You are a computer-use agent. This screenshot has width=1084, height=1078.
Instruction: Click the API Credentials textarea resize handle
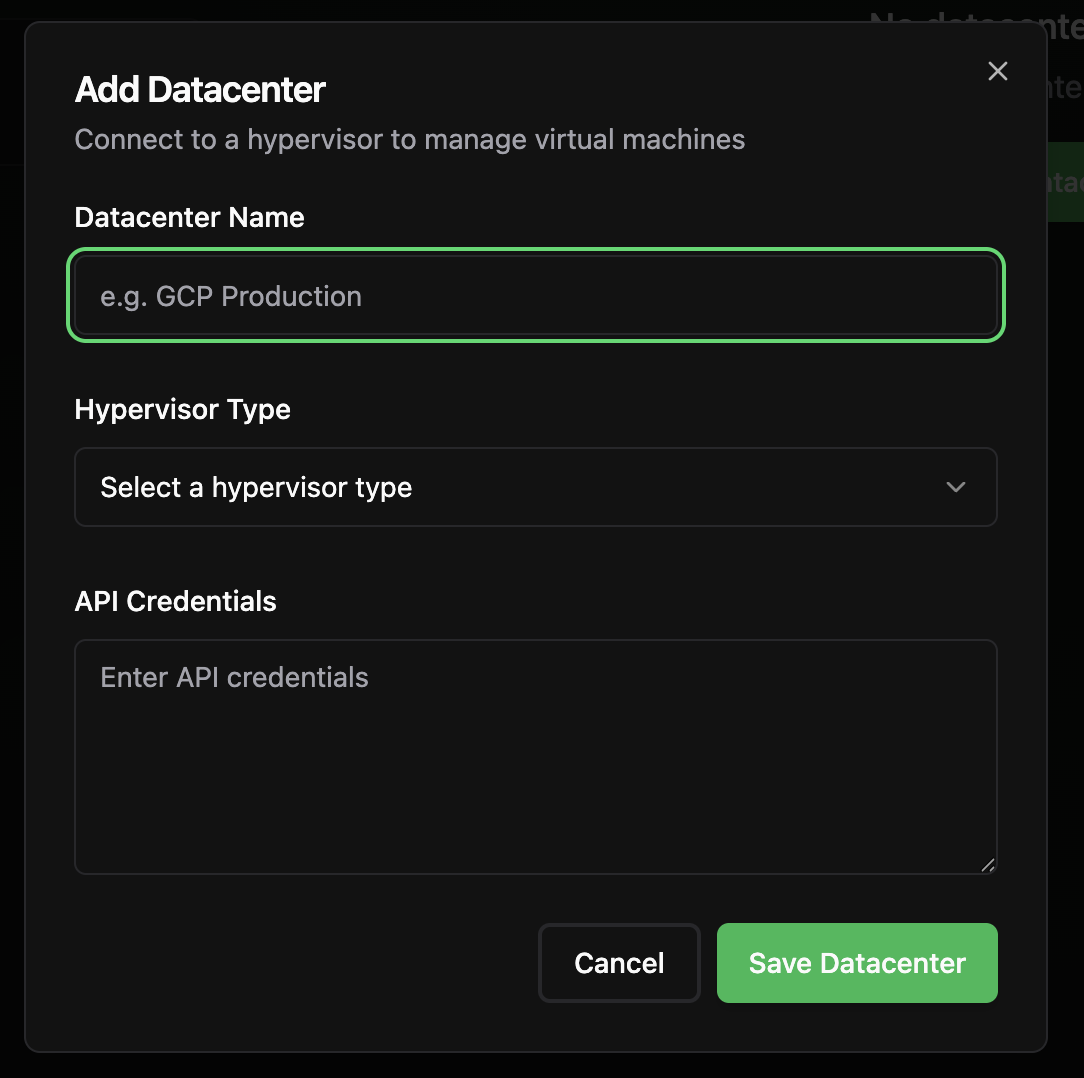click(988, 865)
